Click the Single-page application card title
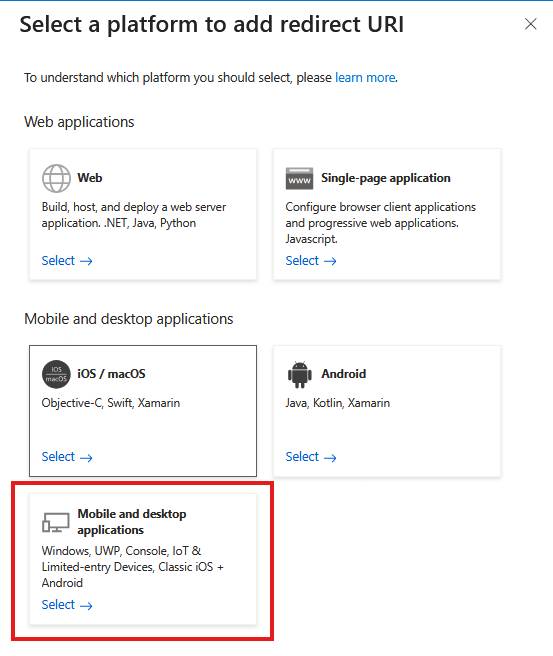 click(386, 178)
